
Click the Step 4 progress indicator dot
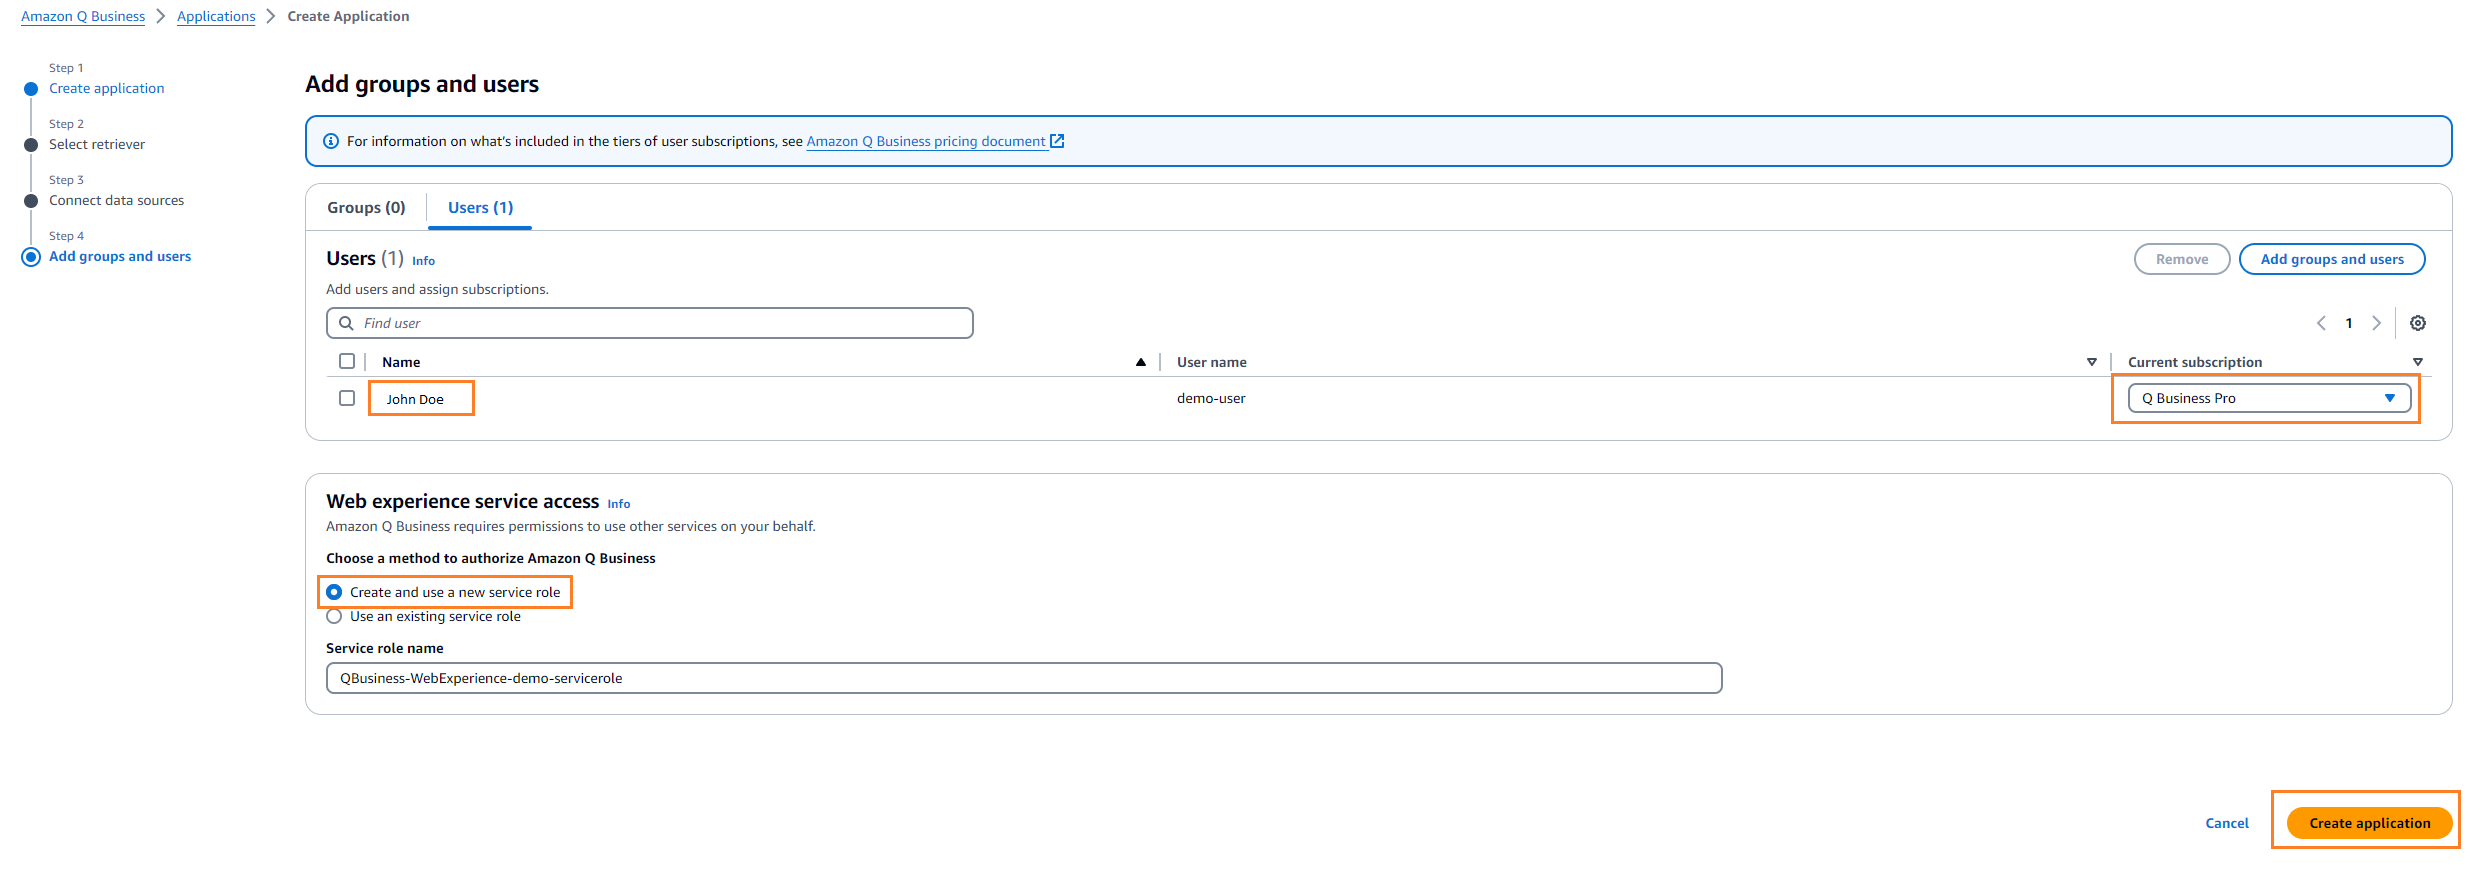[31, 257]
